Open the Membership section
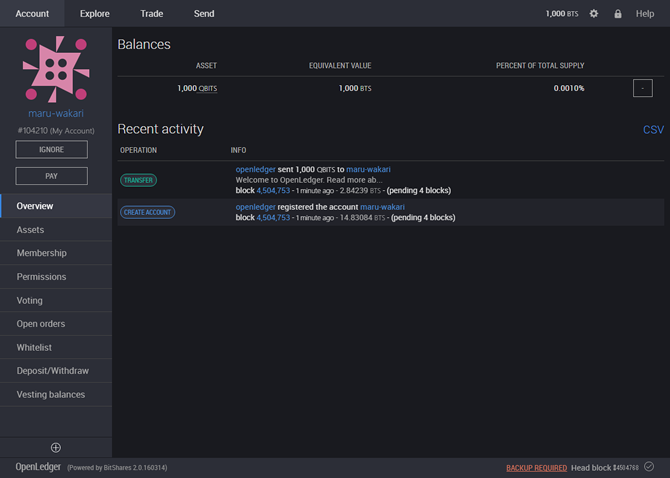 [41, 253]
